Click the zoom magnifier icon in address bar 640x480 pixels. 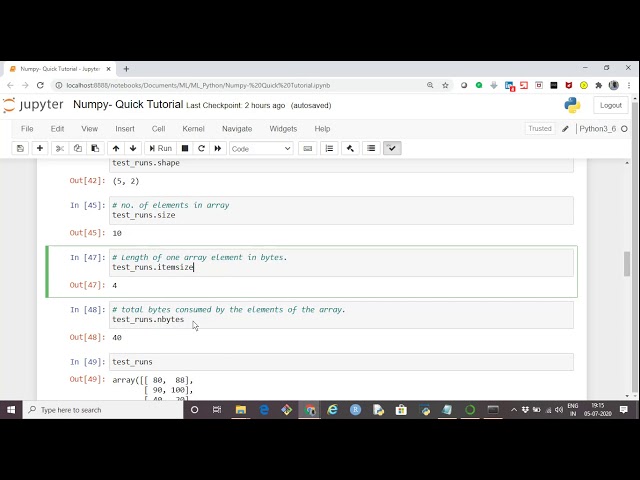point(430,85)
